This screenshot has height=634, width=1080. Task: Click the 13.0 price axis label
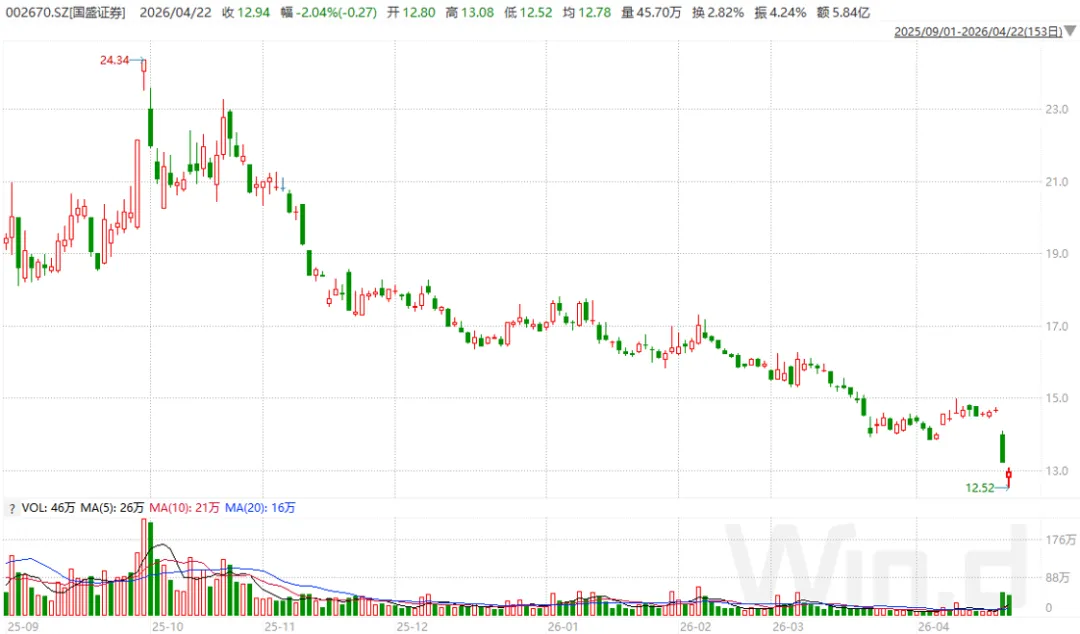click(x=1057, y=471)
